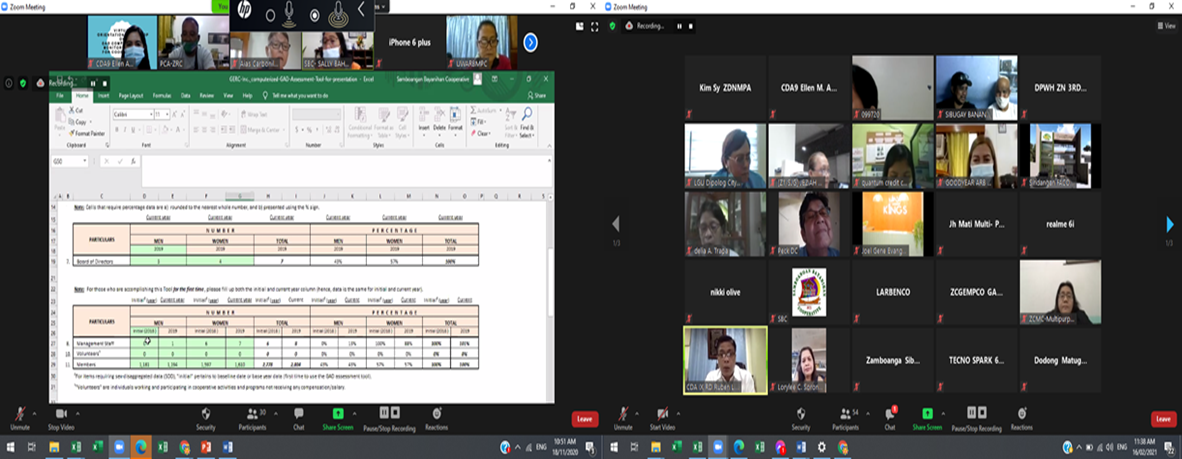This screenshot has width=1182, height=459.
Task: Unmute microphone in left Zoom window
Action: point(22,418)
